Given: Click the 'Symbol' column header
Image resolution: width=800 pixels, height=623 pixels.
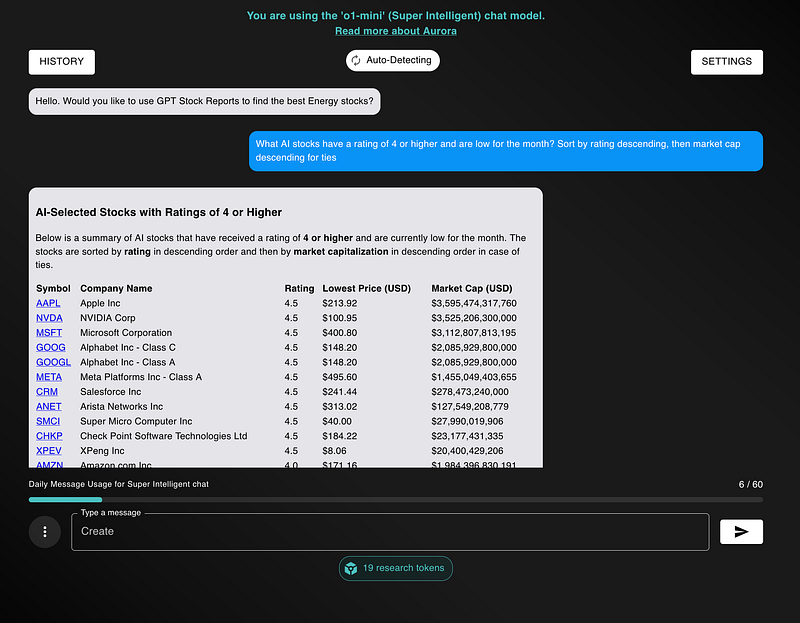Looking at the screenshot, I should click(x=53, y=288).
